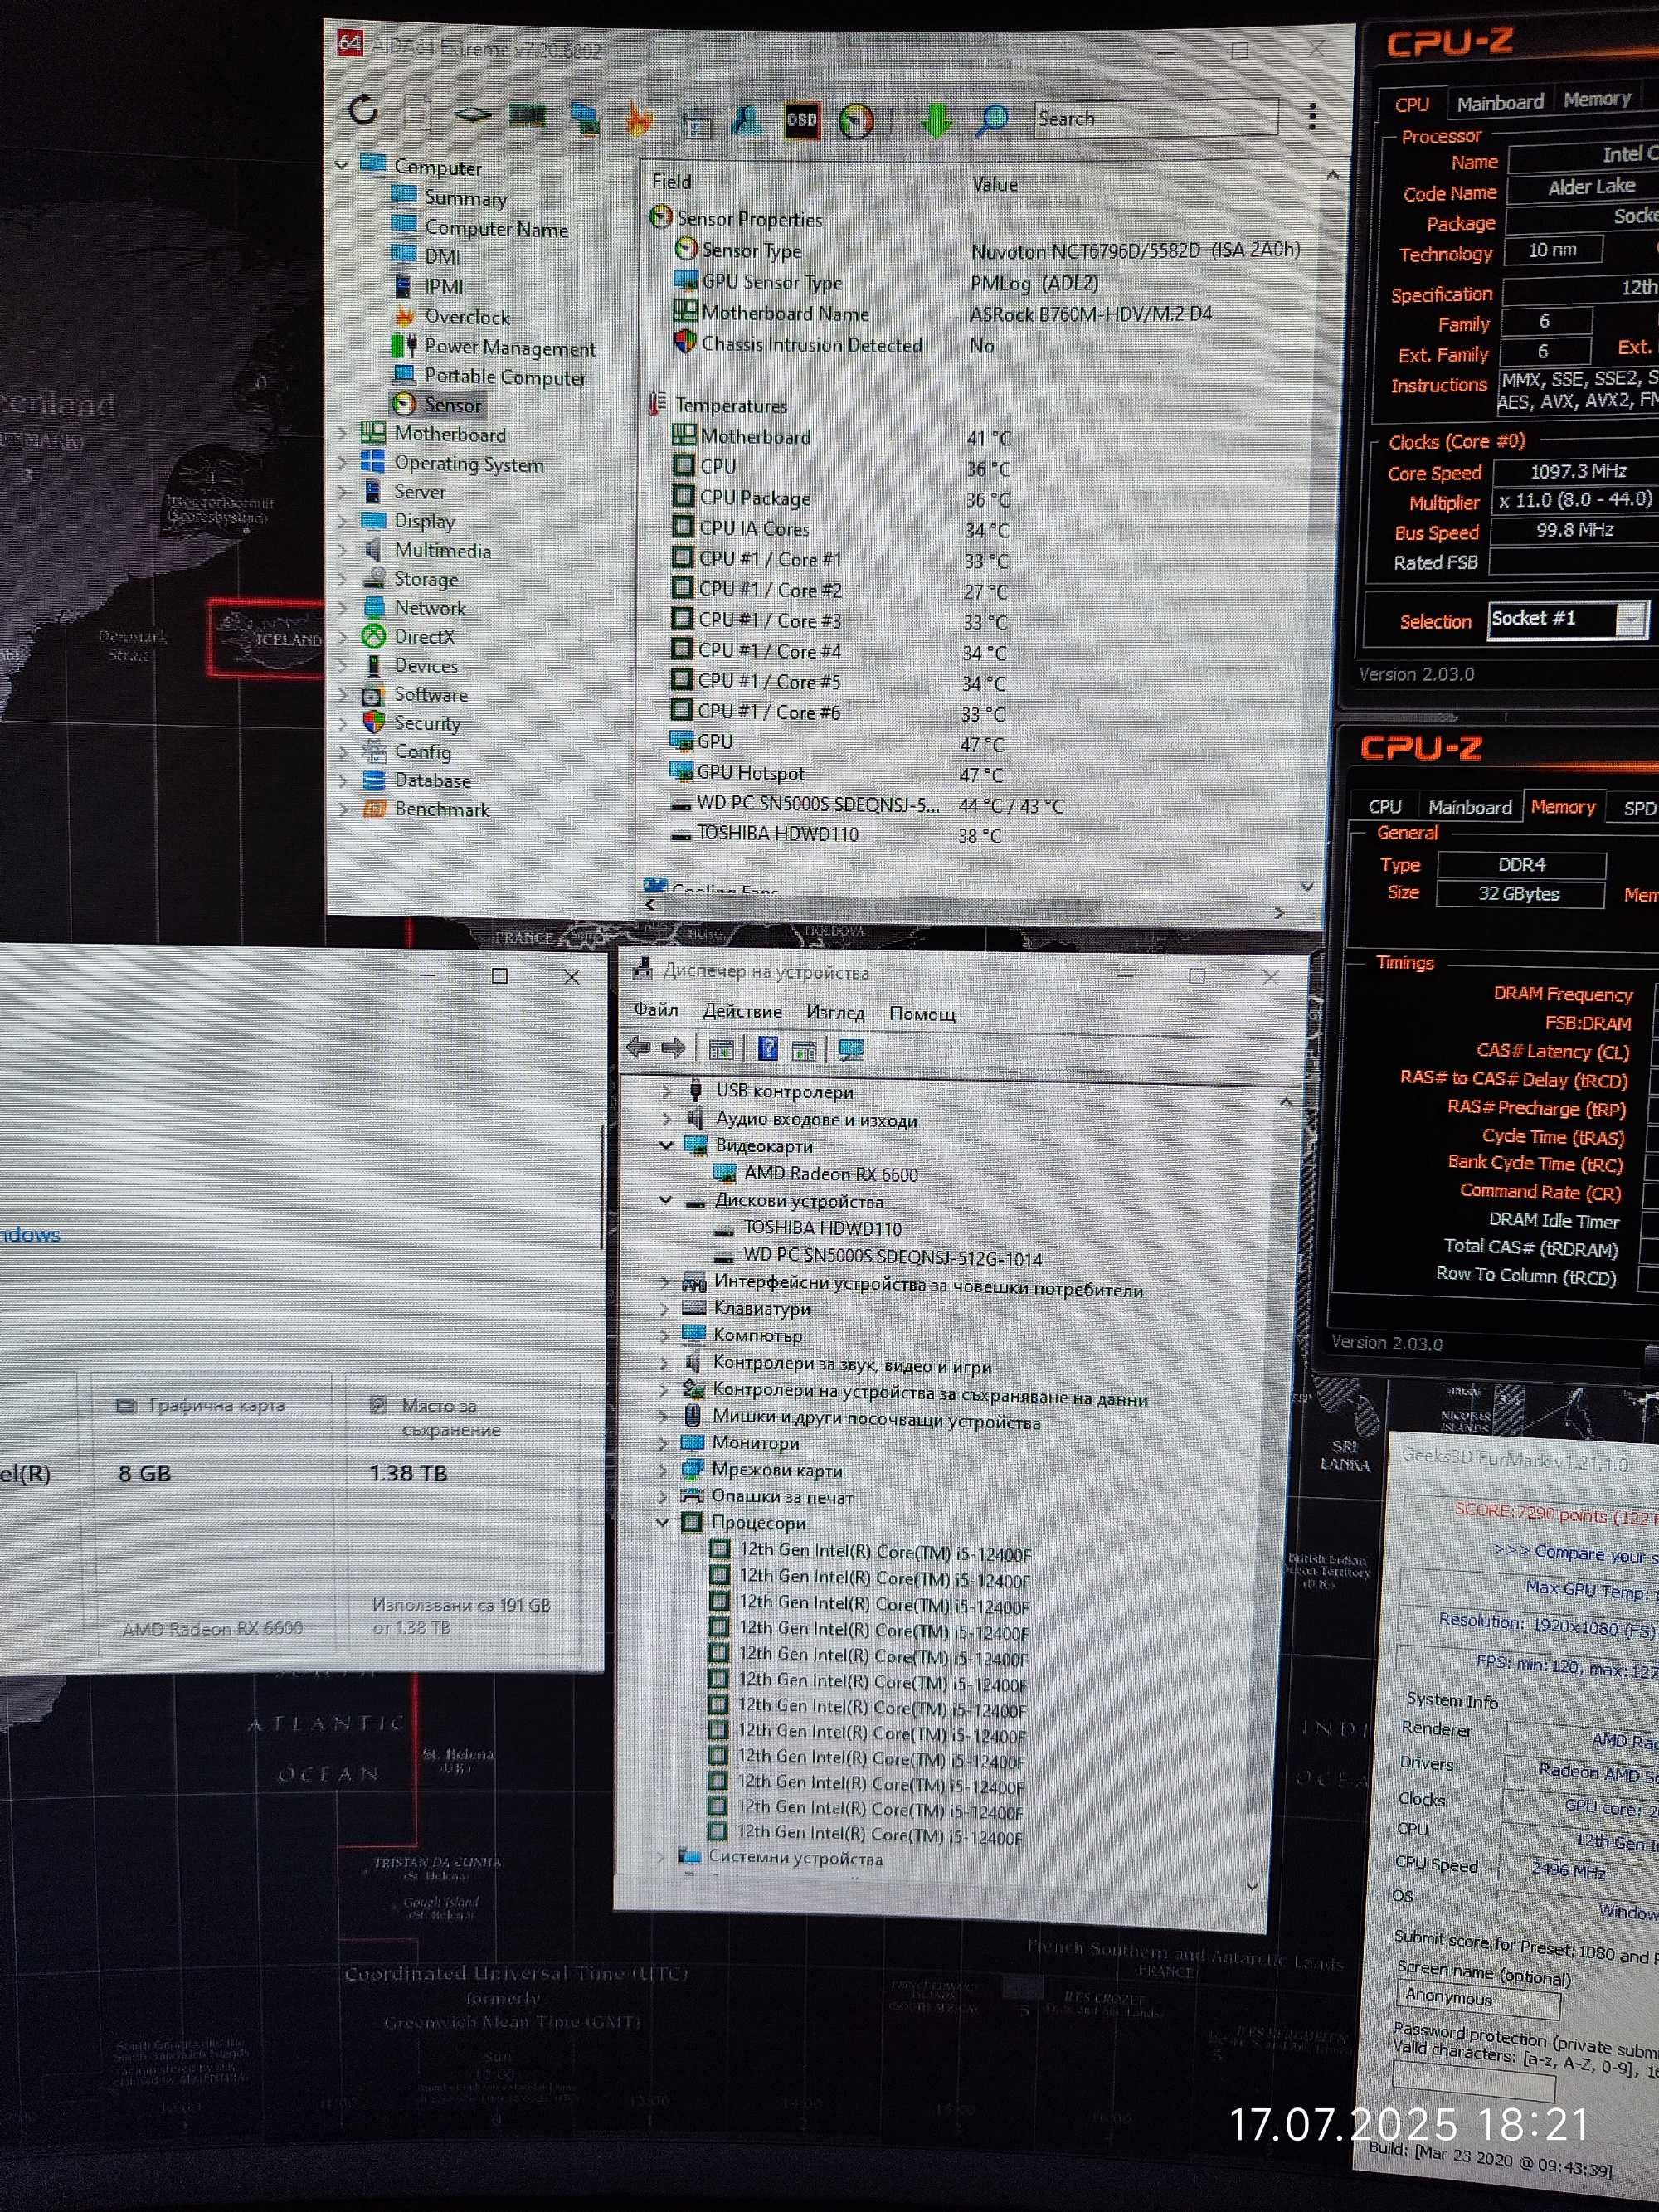The width and height of the screenshot is (1659, 2212).
Task: Click the Database icon in the AIDA64 tree
Action: tap(373, 780)
